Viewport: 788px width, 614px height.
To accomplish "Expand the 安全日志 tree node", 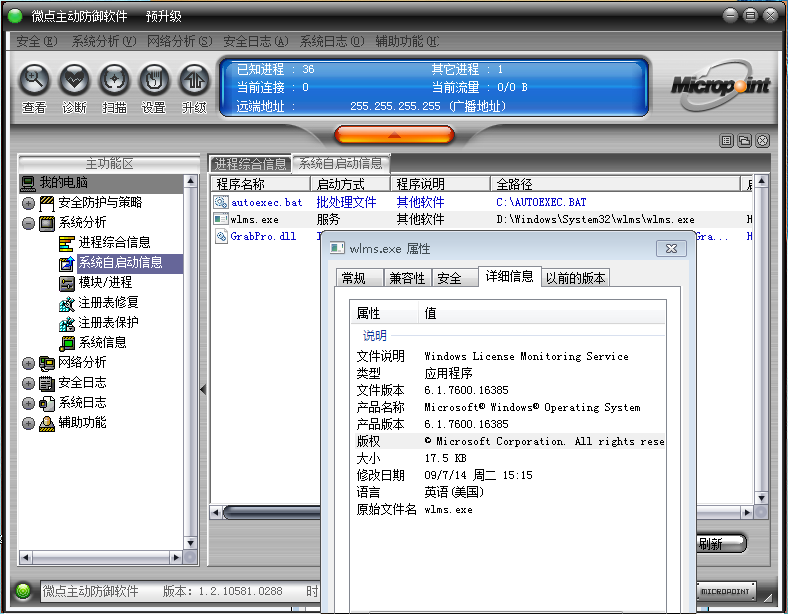I will 28,383.
